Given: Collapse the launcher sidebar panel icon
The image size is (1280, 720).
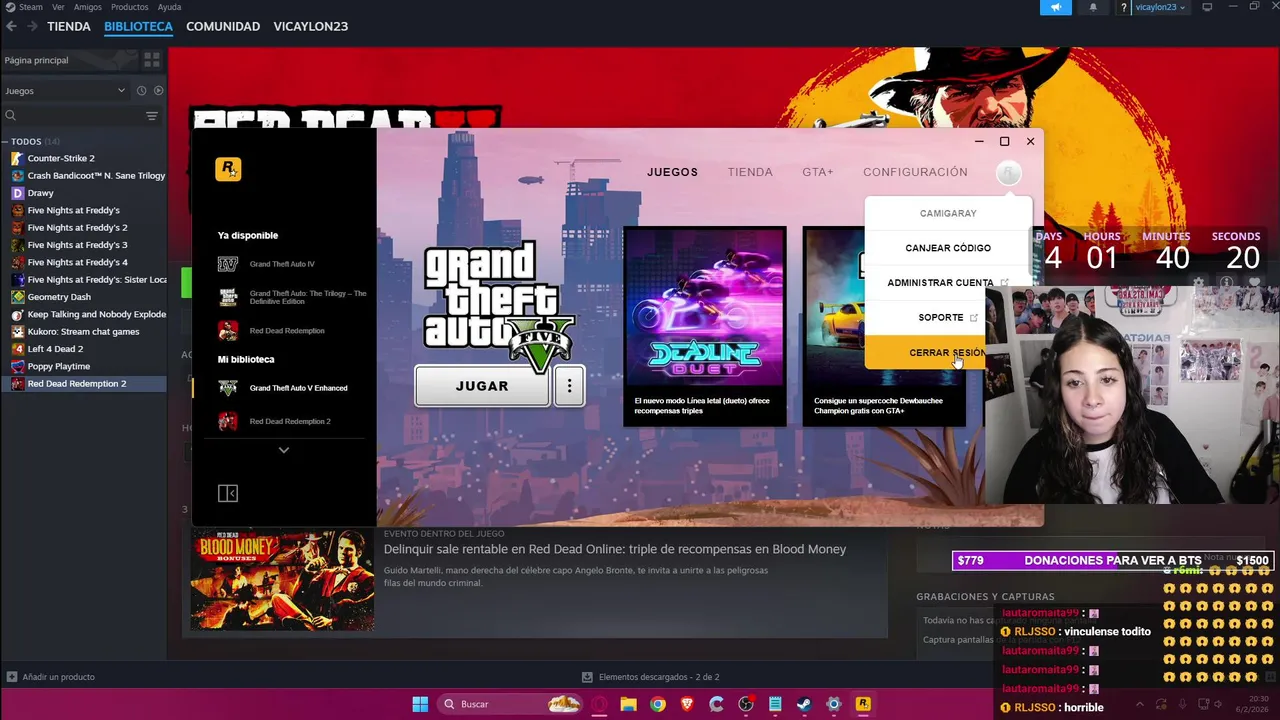Looking at the screenshot, I should (228, 493).
